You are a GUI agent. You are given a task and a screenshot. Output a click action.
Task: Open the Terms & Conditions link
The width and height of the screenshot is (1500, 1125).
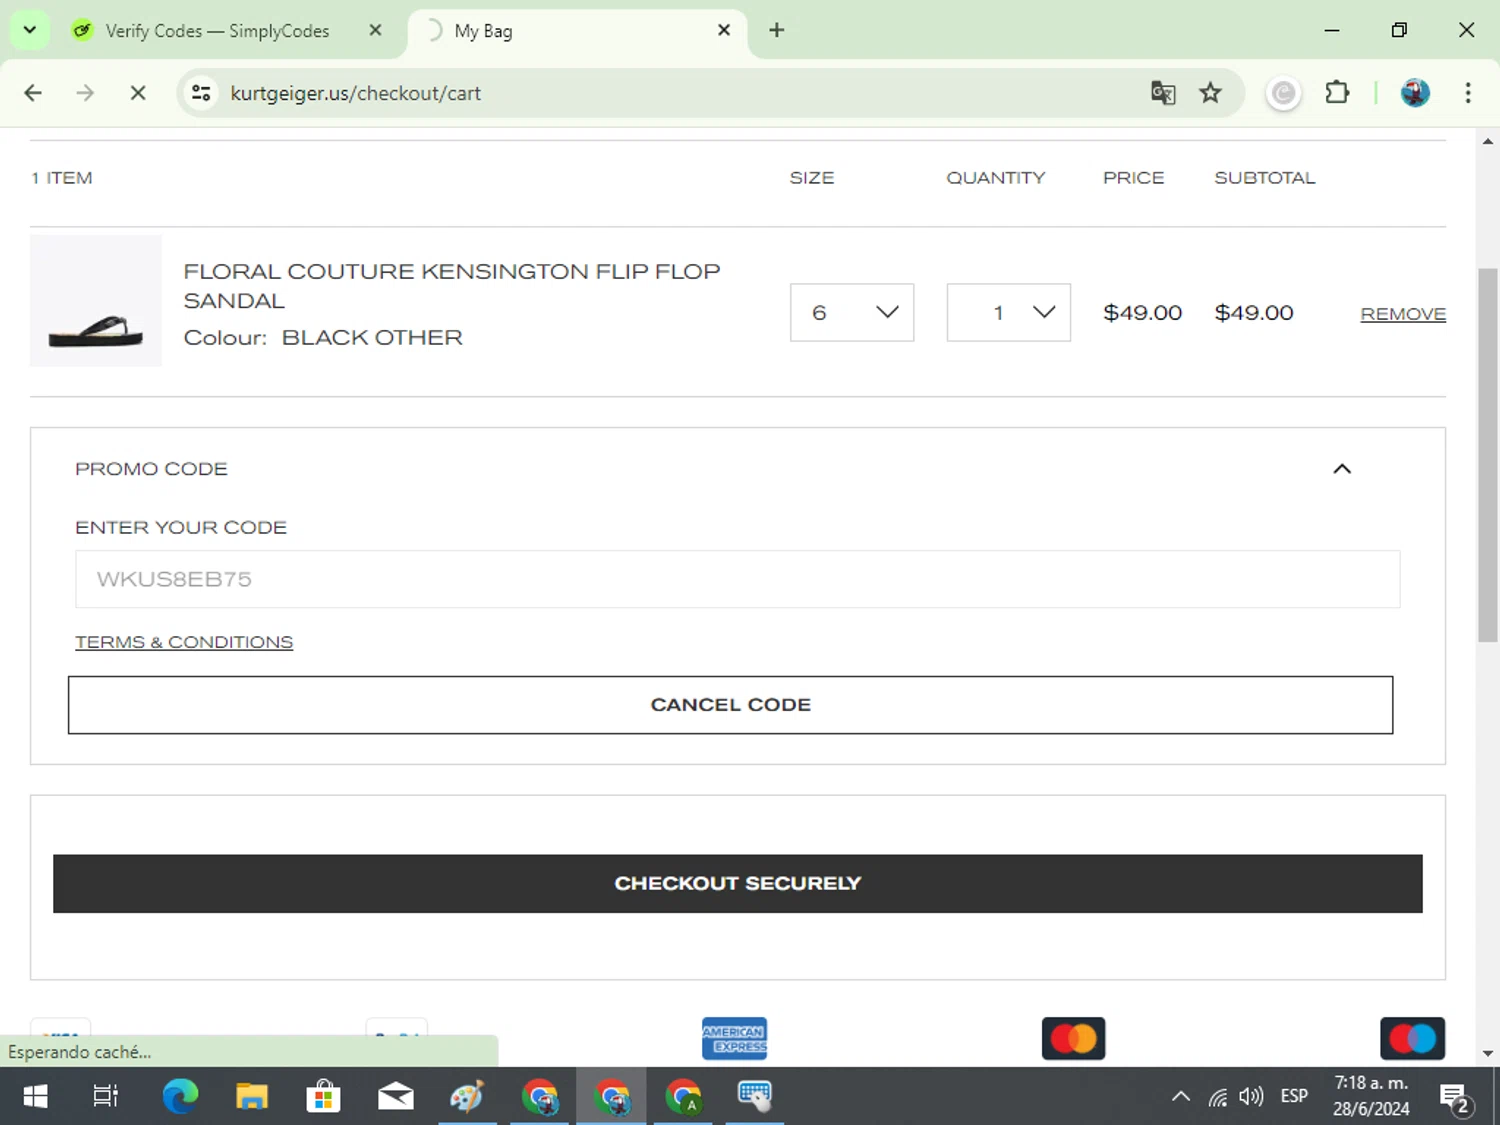184,642
